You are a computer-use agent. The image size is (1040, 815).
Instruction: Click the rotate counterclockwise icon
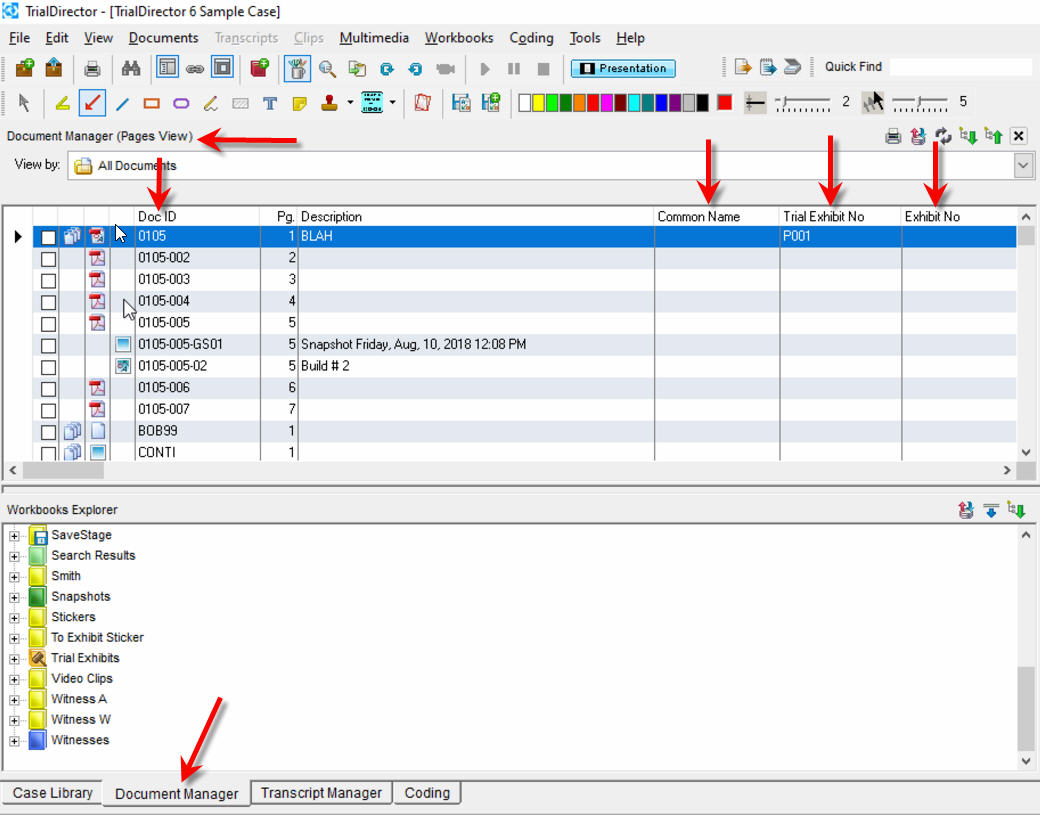415,68
